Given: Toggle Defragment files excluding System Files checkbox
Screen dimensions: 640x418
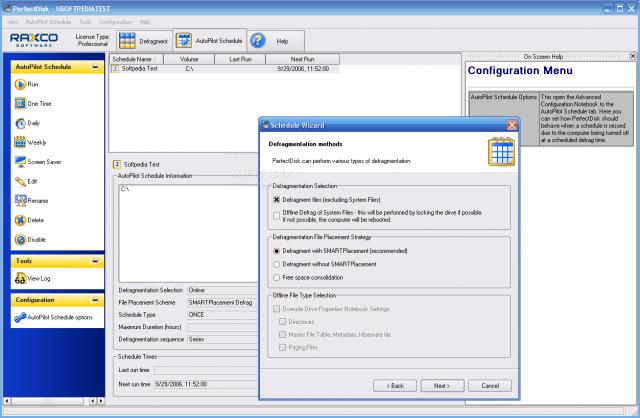Looking at the screenshot, I should [x=276, y=200].
